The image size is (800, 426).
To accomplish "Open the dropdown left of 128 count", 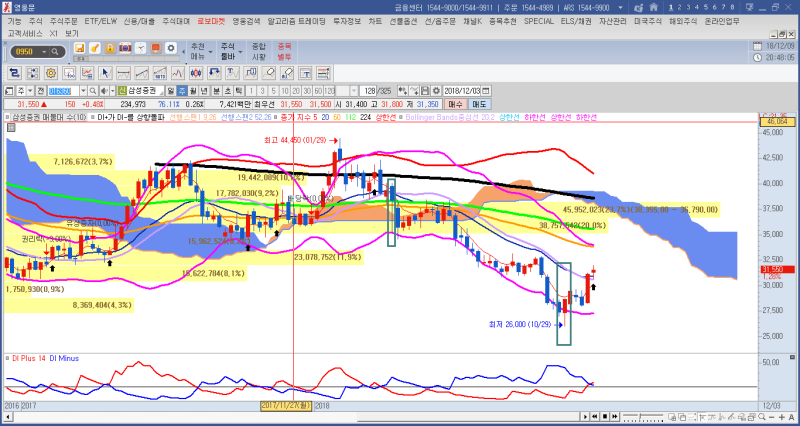I will [x=354, y=91].
